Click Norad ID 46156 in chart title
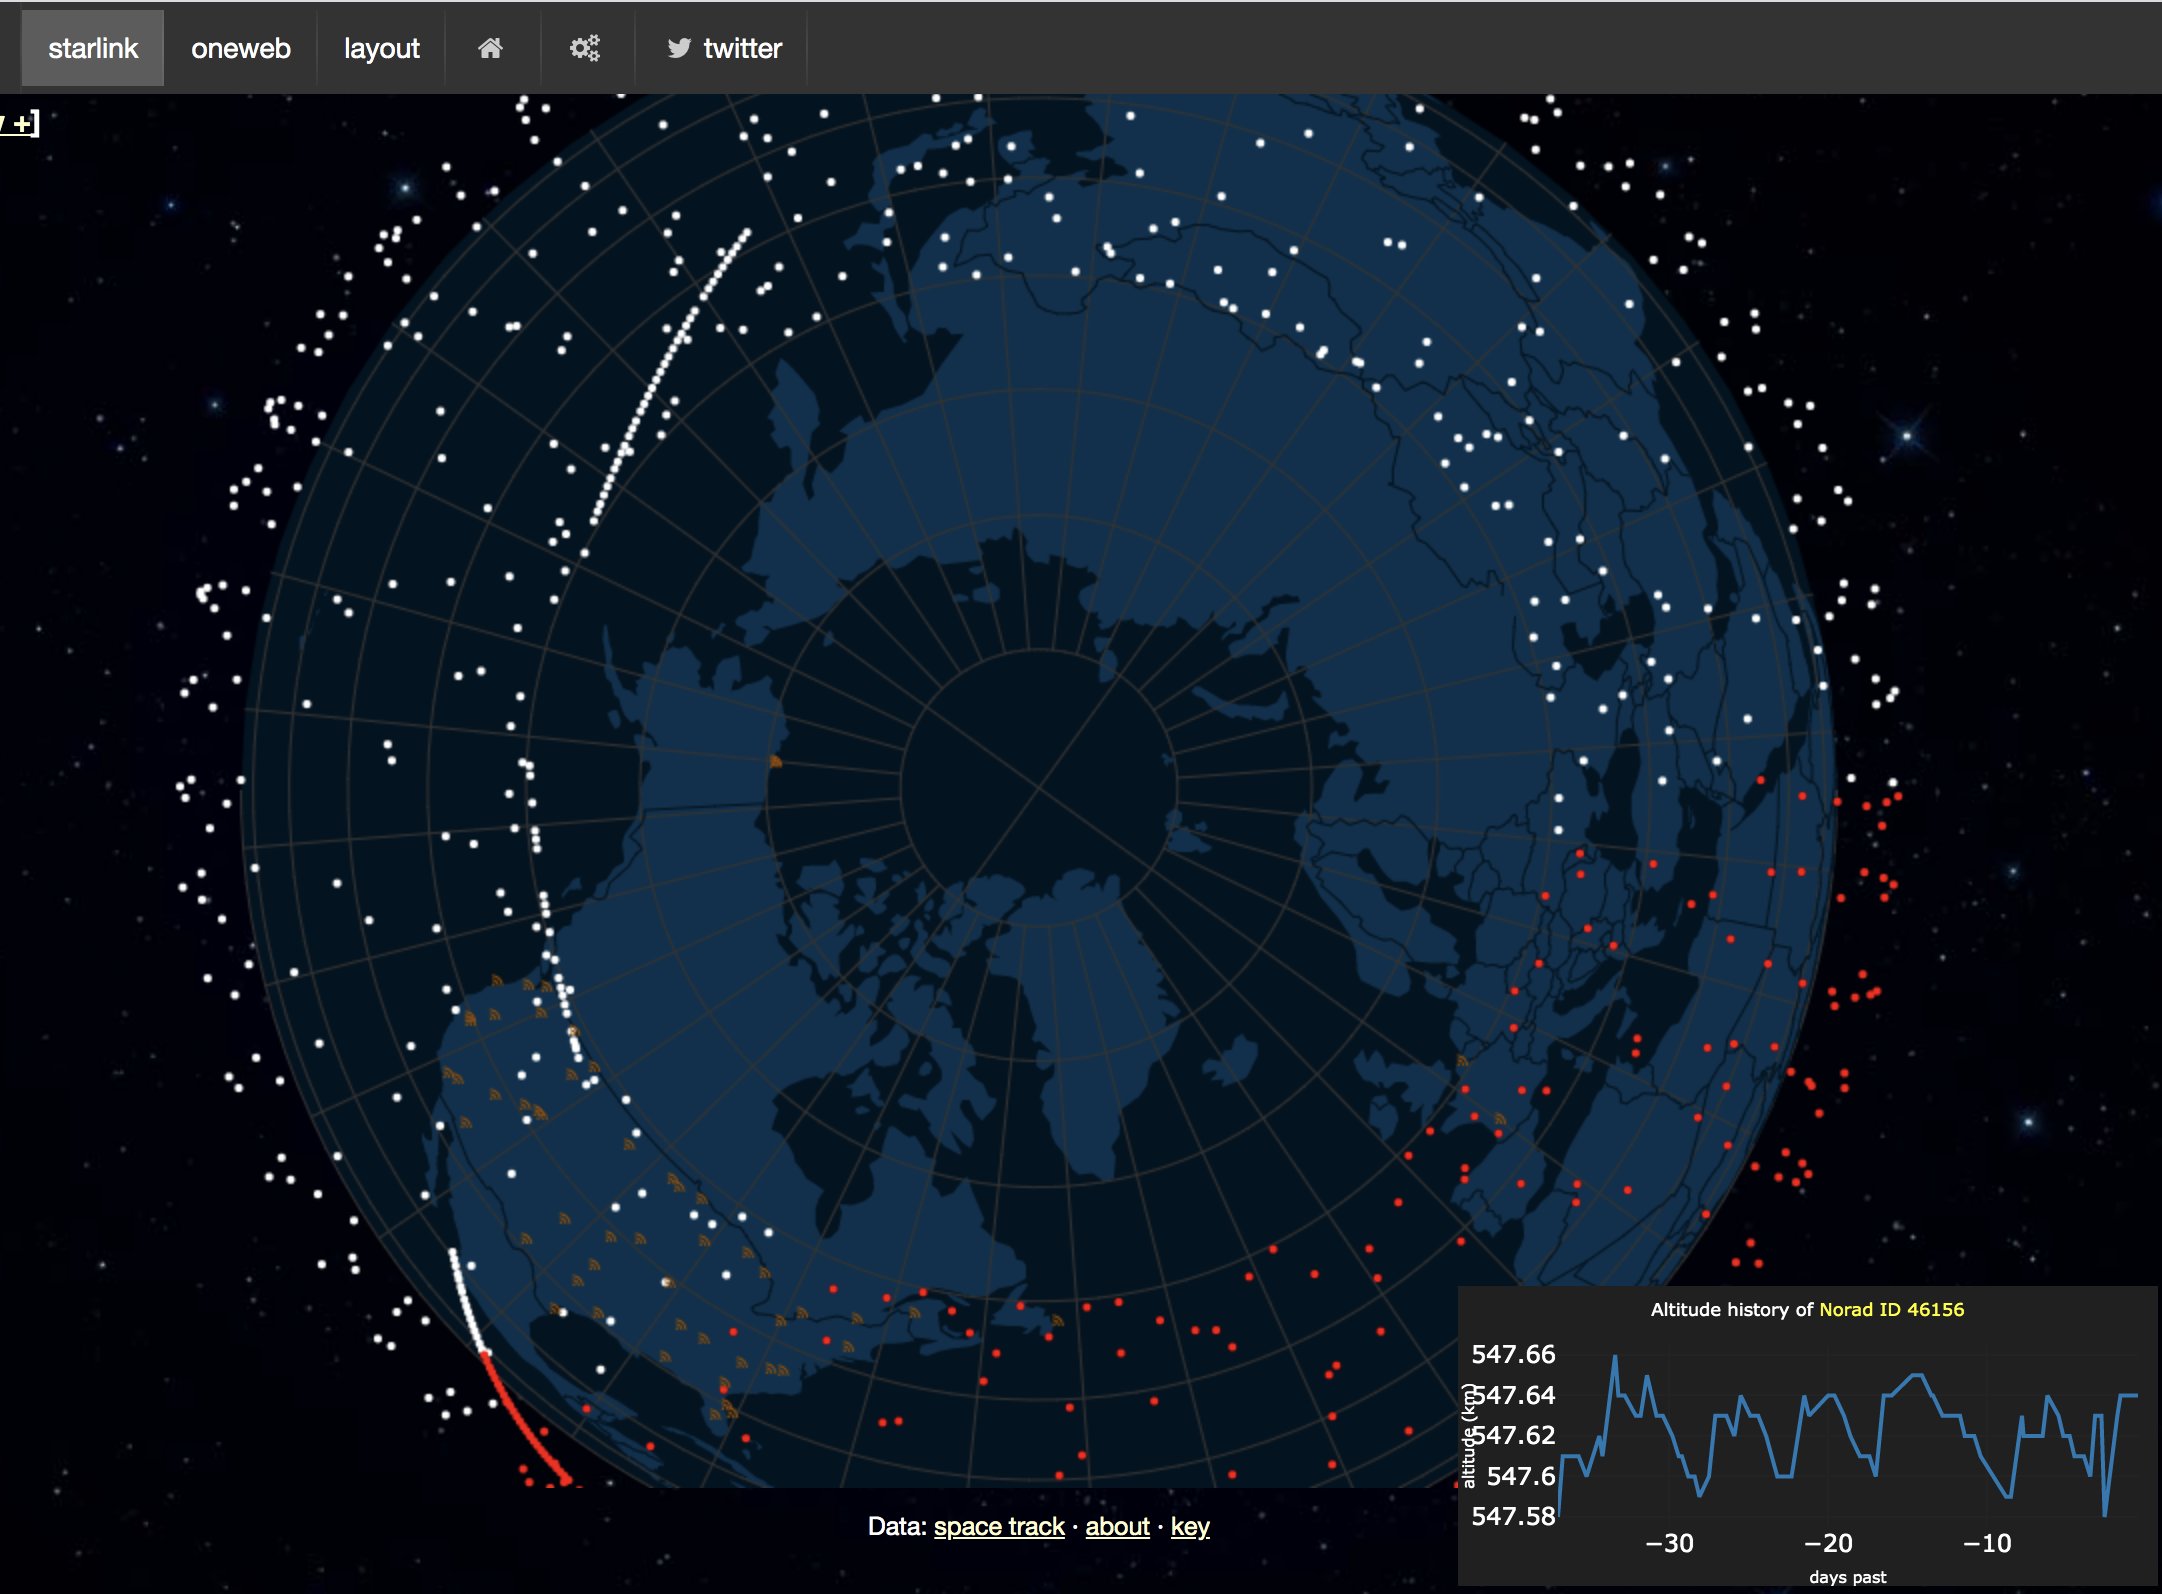 tap(1891, 1309)
